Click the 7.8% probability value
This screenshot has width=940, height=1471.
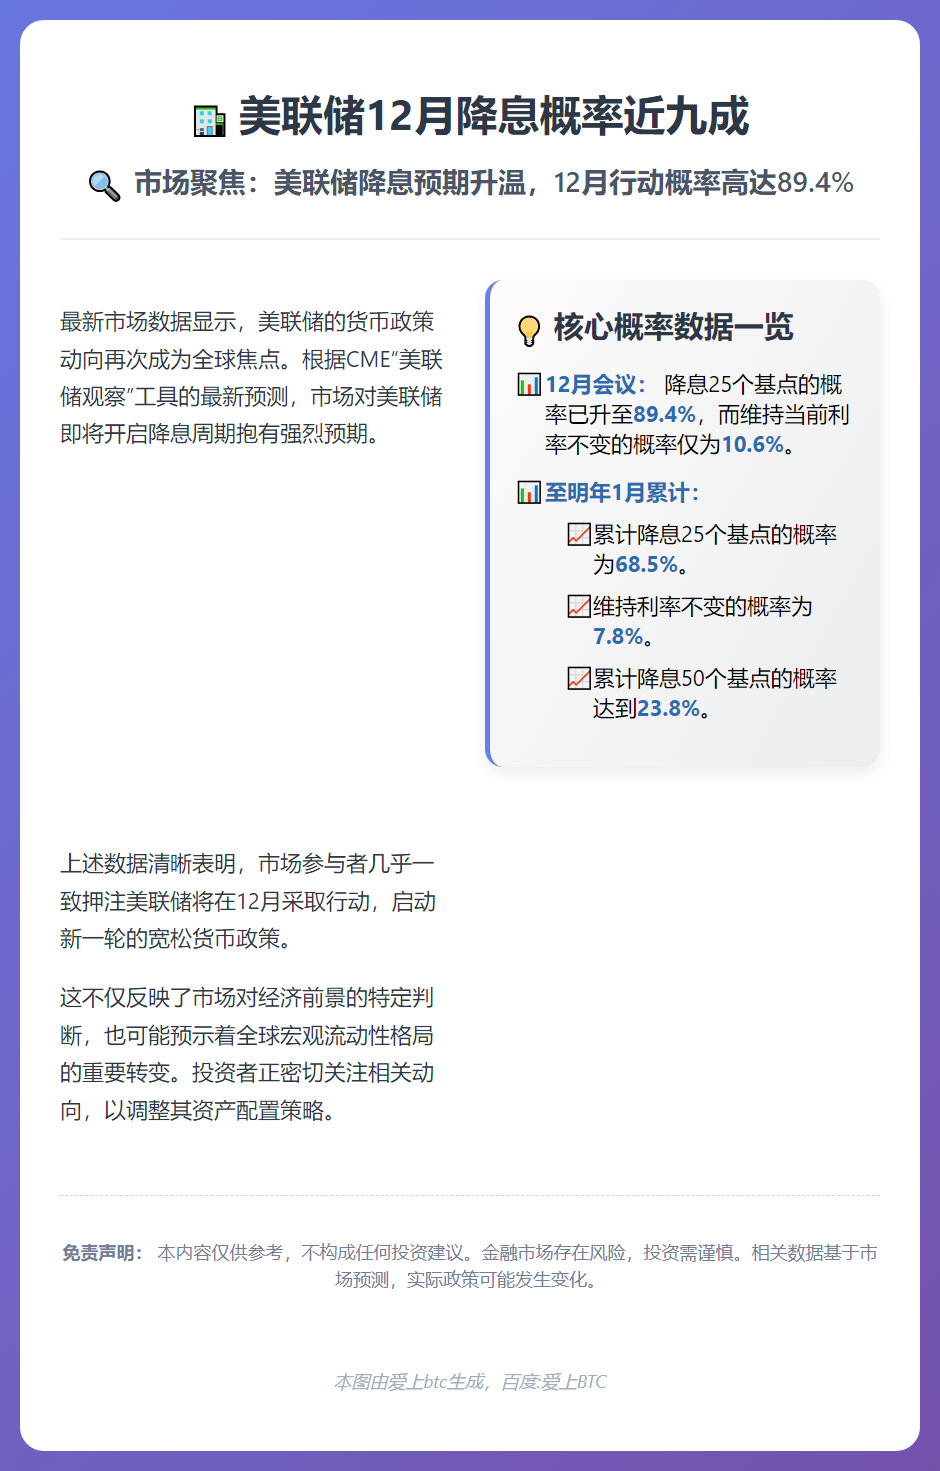pyautogui.click(x=618, y=637)
